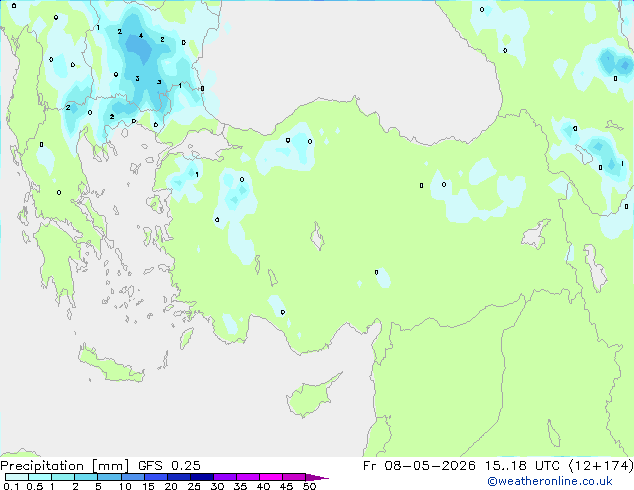
Task: Click the legend scale label '35'
Action: 240,486
